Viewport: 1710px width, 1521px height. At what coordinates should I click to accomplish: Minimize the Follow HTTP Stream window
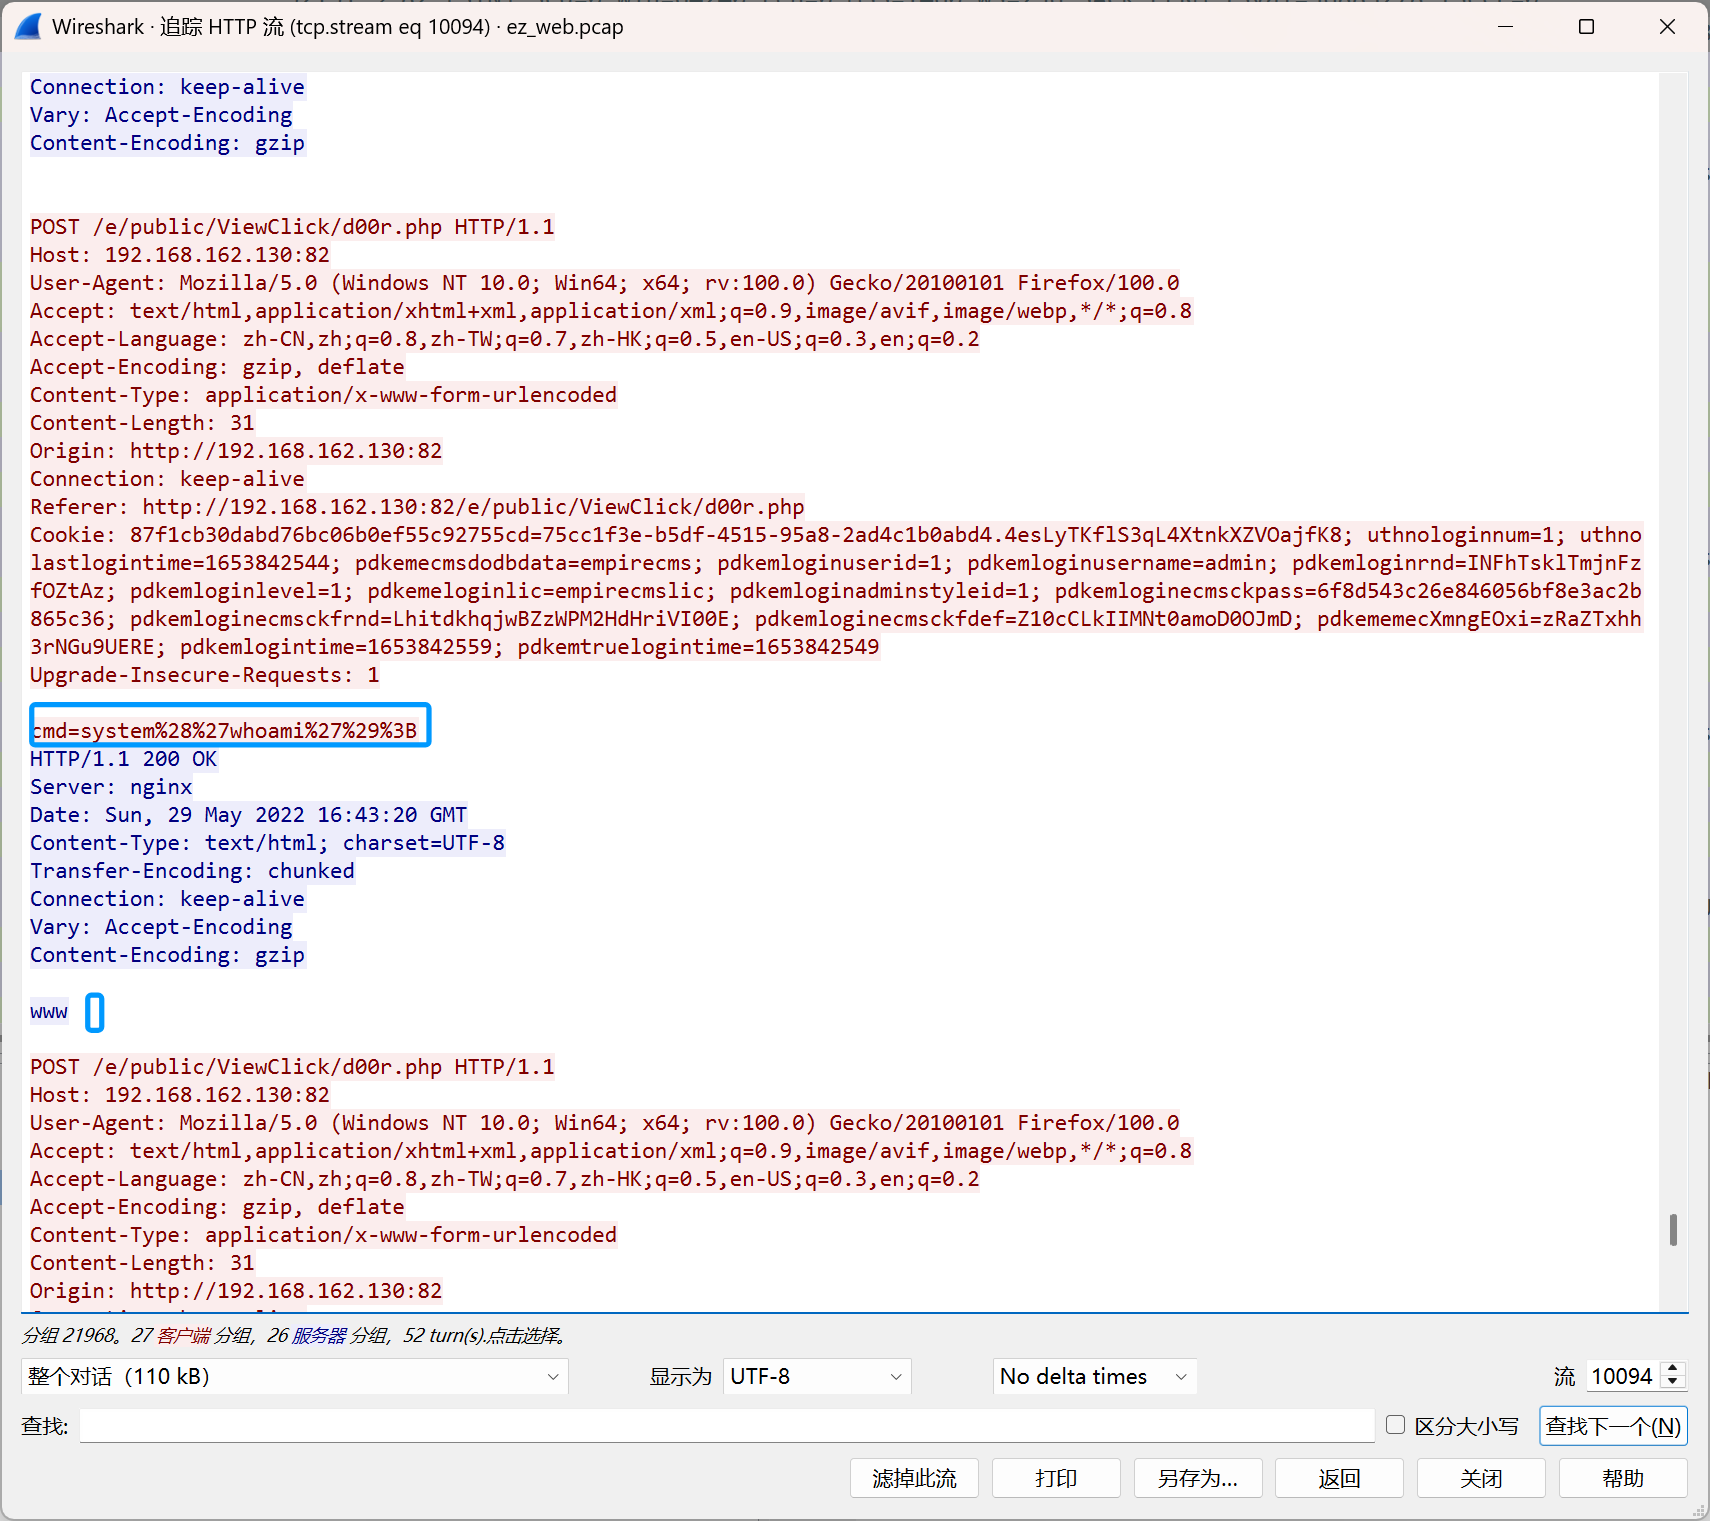pyautogui.click(x=1505, y=27)
